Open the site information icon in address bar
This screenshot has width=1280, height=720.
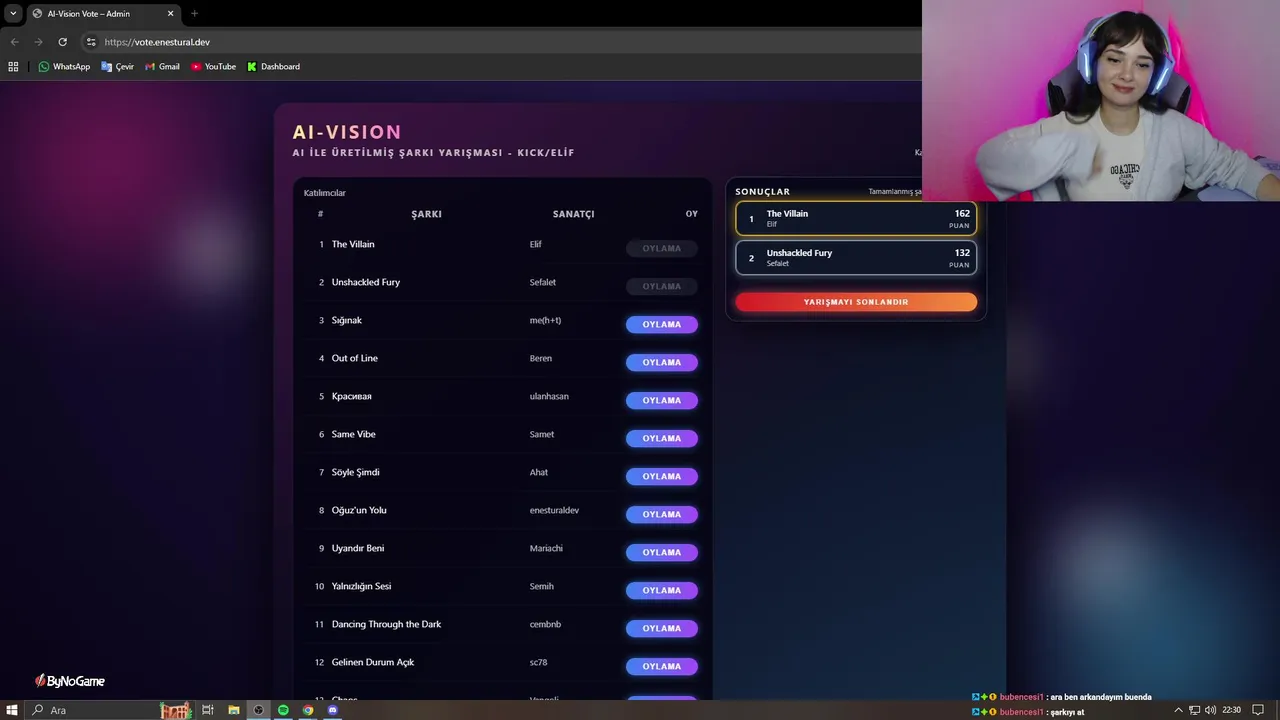click(91, 42)
